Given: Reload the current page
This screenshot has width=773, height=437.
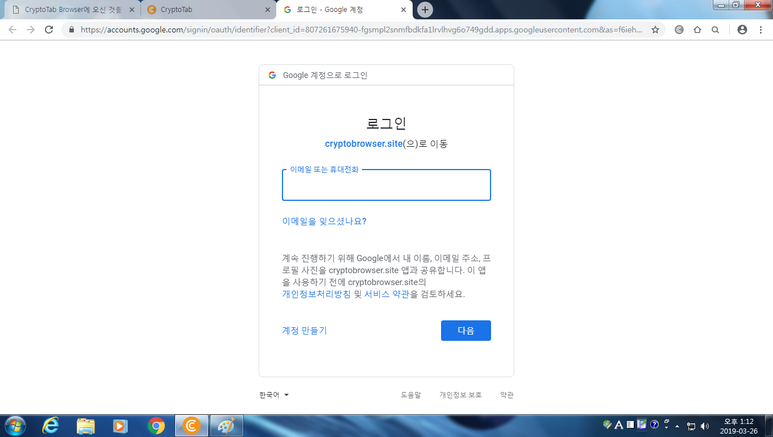Looking at the screenshot, I should click(49, 30).
